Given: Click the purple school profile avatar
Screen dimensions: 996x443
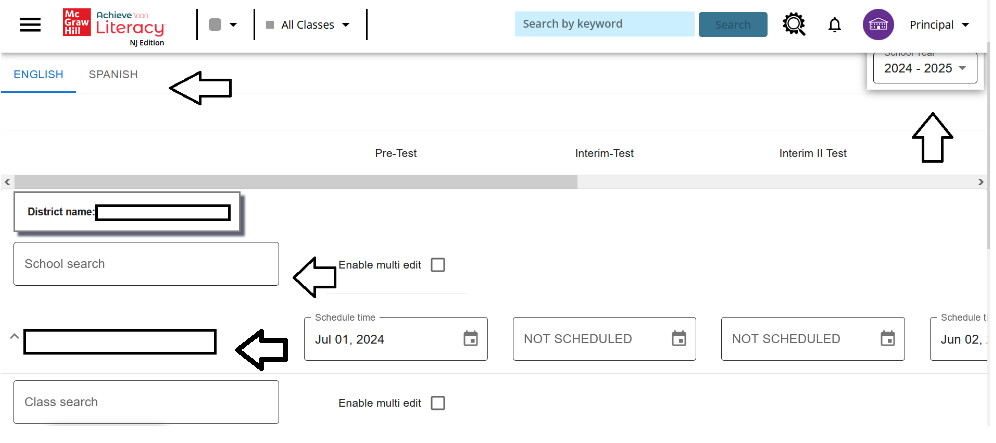Looking at the screenshot, I should coord(878,25).
